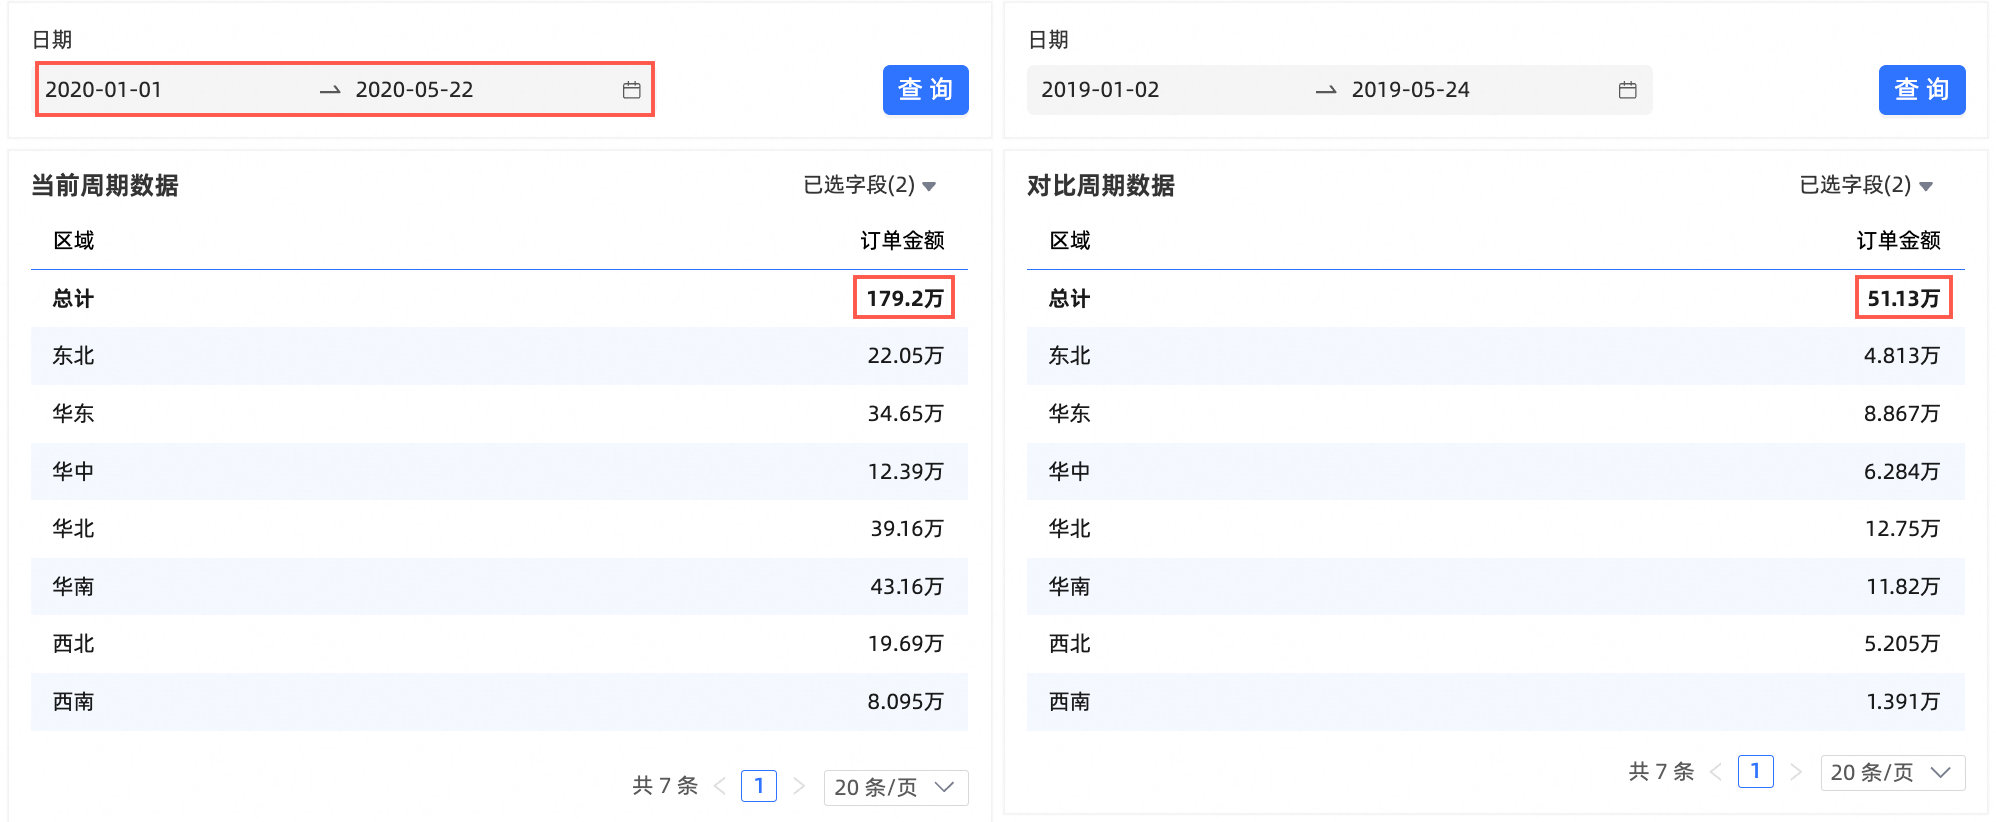Image resolution: width=1996 pixels, height=822 pixels.
Task: Click 西北 row in comparison period table
Action: pos(1496,644)
